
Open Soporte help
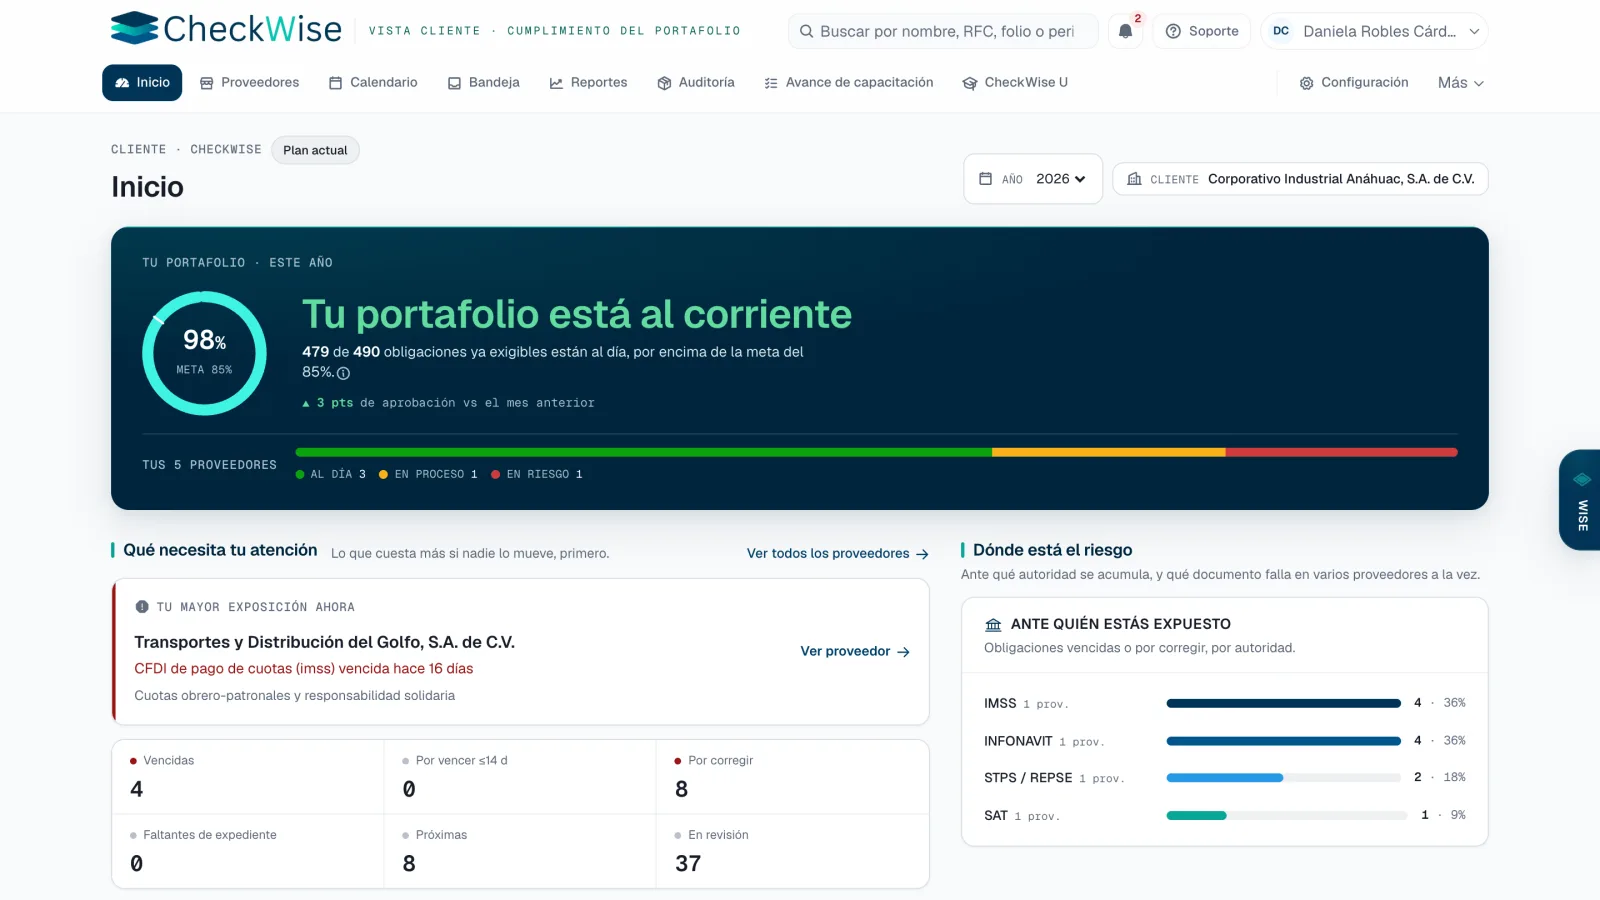(x=1202, y=31)
